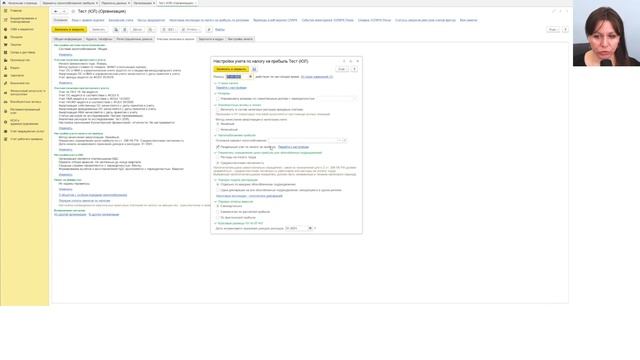Switch to Настройки обмена tab
This screenshot has width=640, height=360.
(240, 39)
